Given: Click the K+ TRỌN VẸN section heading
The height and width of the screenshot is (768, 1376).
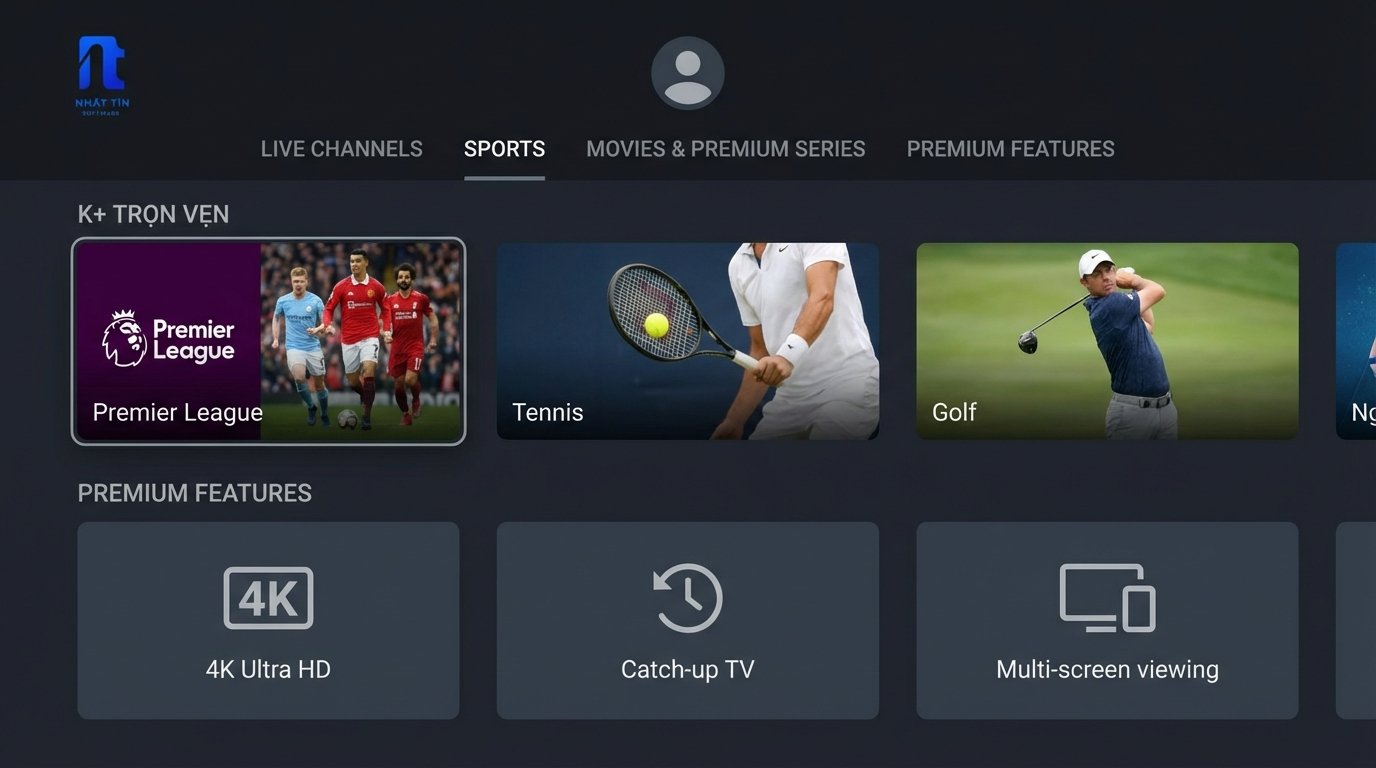Looking at the screenshot, I should [153, 214].
